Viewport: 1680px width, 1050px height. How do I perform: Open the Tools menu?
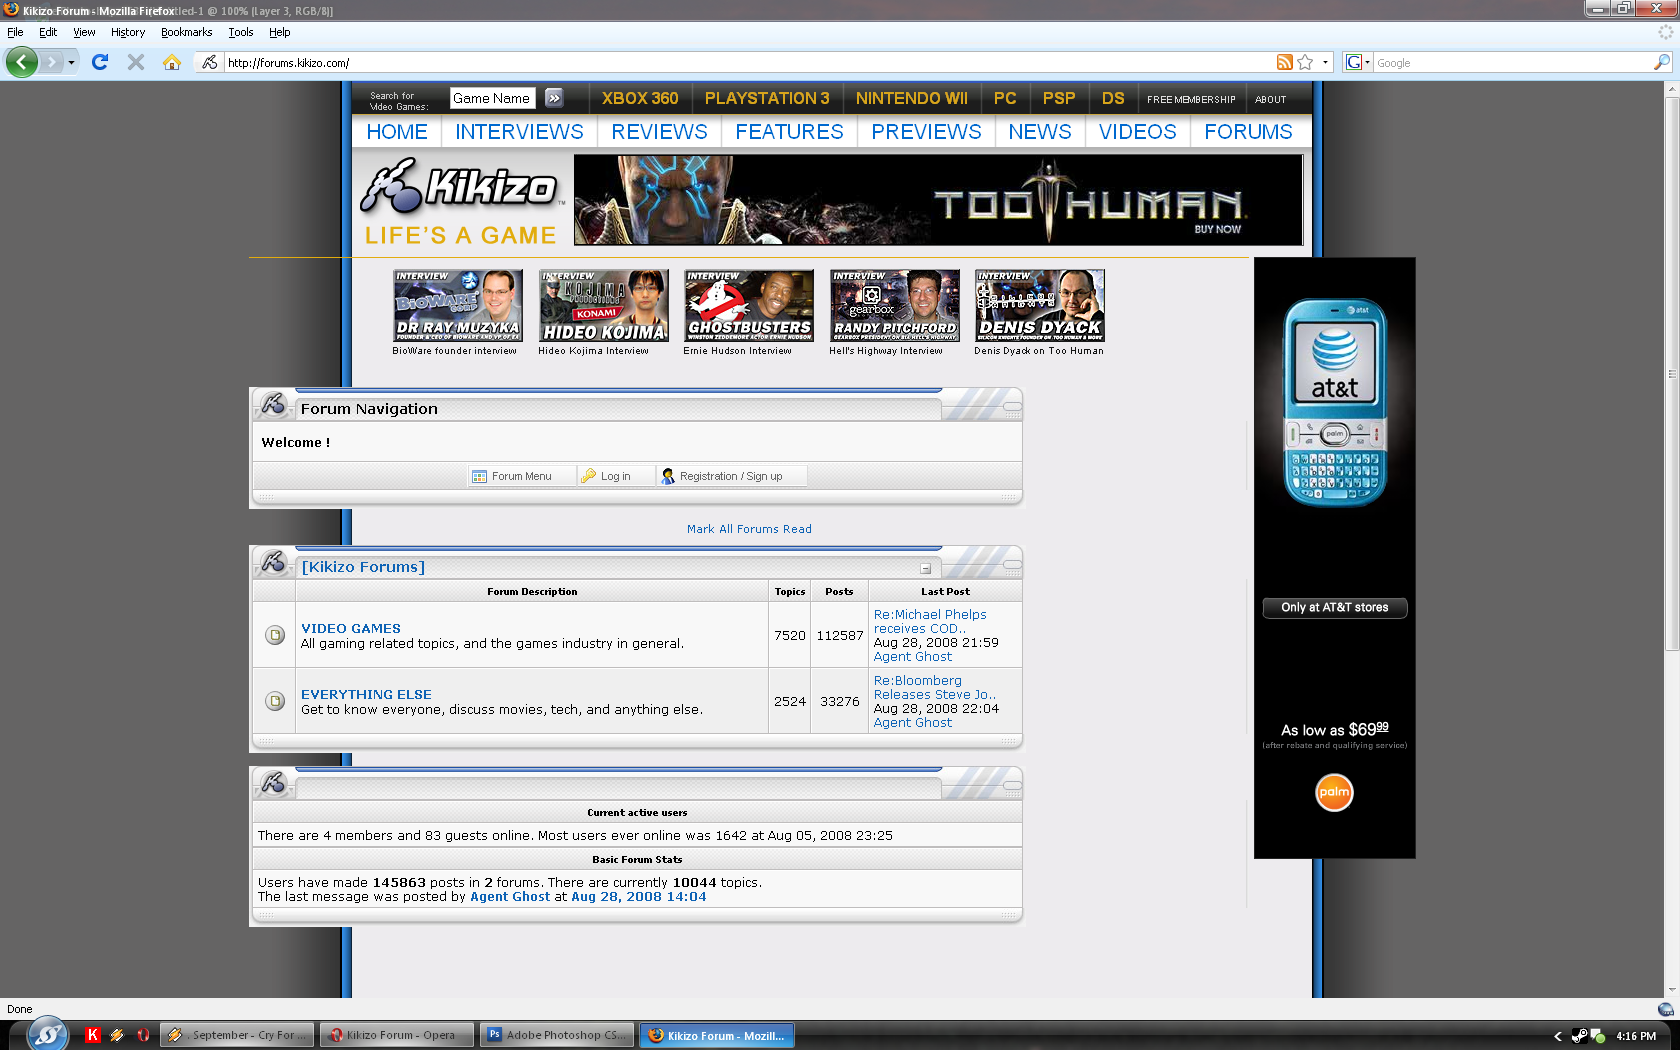pos(241,32)
